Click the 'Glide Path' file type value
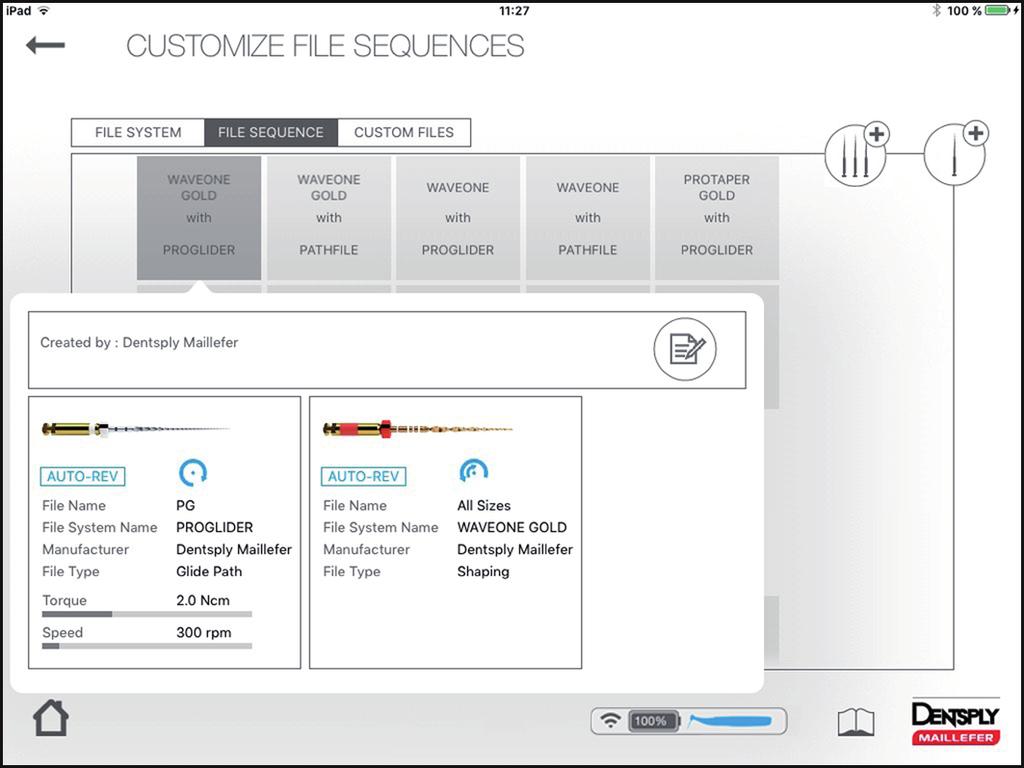This screenshot has height=768, width=1024. click(209, 571)
